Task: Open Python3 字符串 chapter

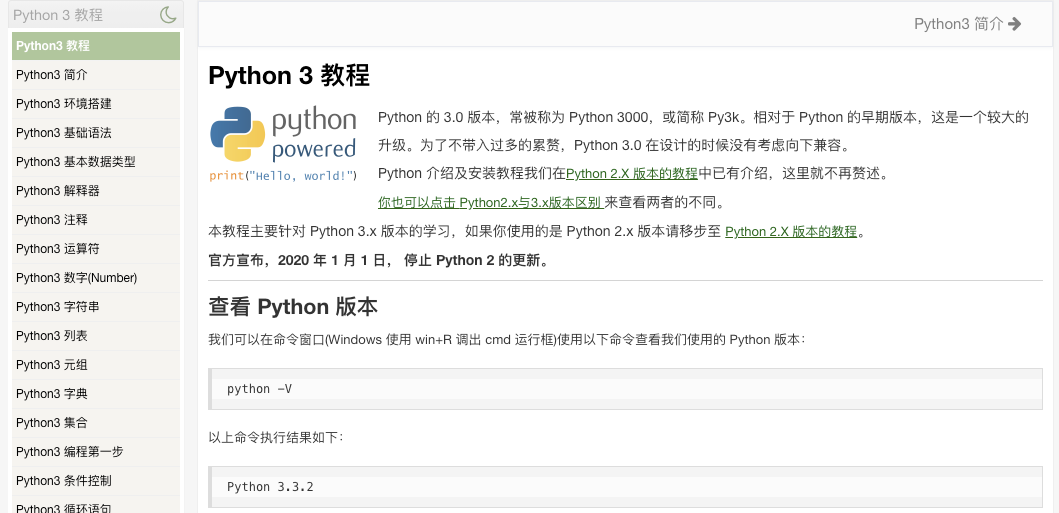Action: (96, 307)
